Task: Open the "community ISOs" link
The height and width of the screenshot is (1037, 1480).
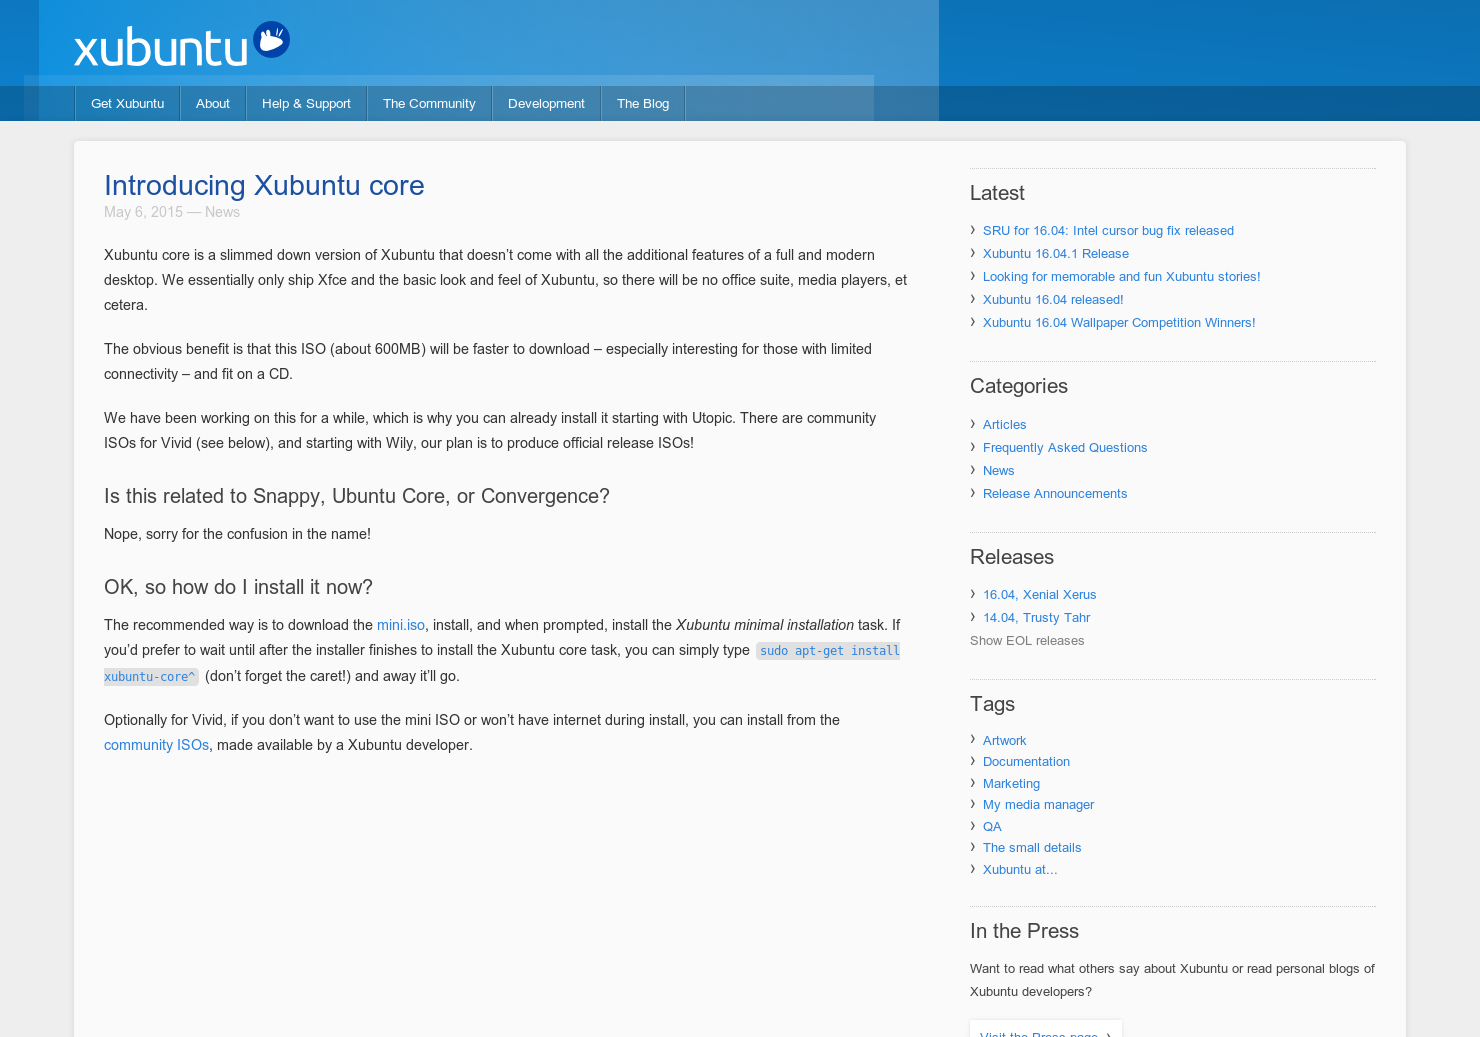Action: coord(156,745)
